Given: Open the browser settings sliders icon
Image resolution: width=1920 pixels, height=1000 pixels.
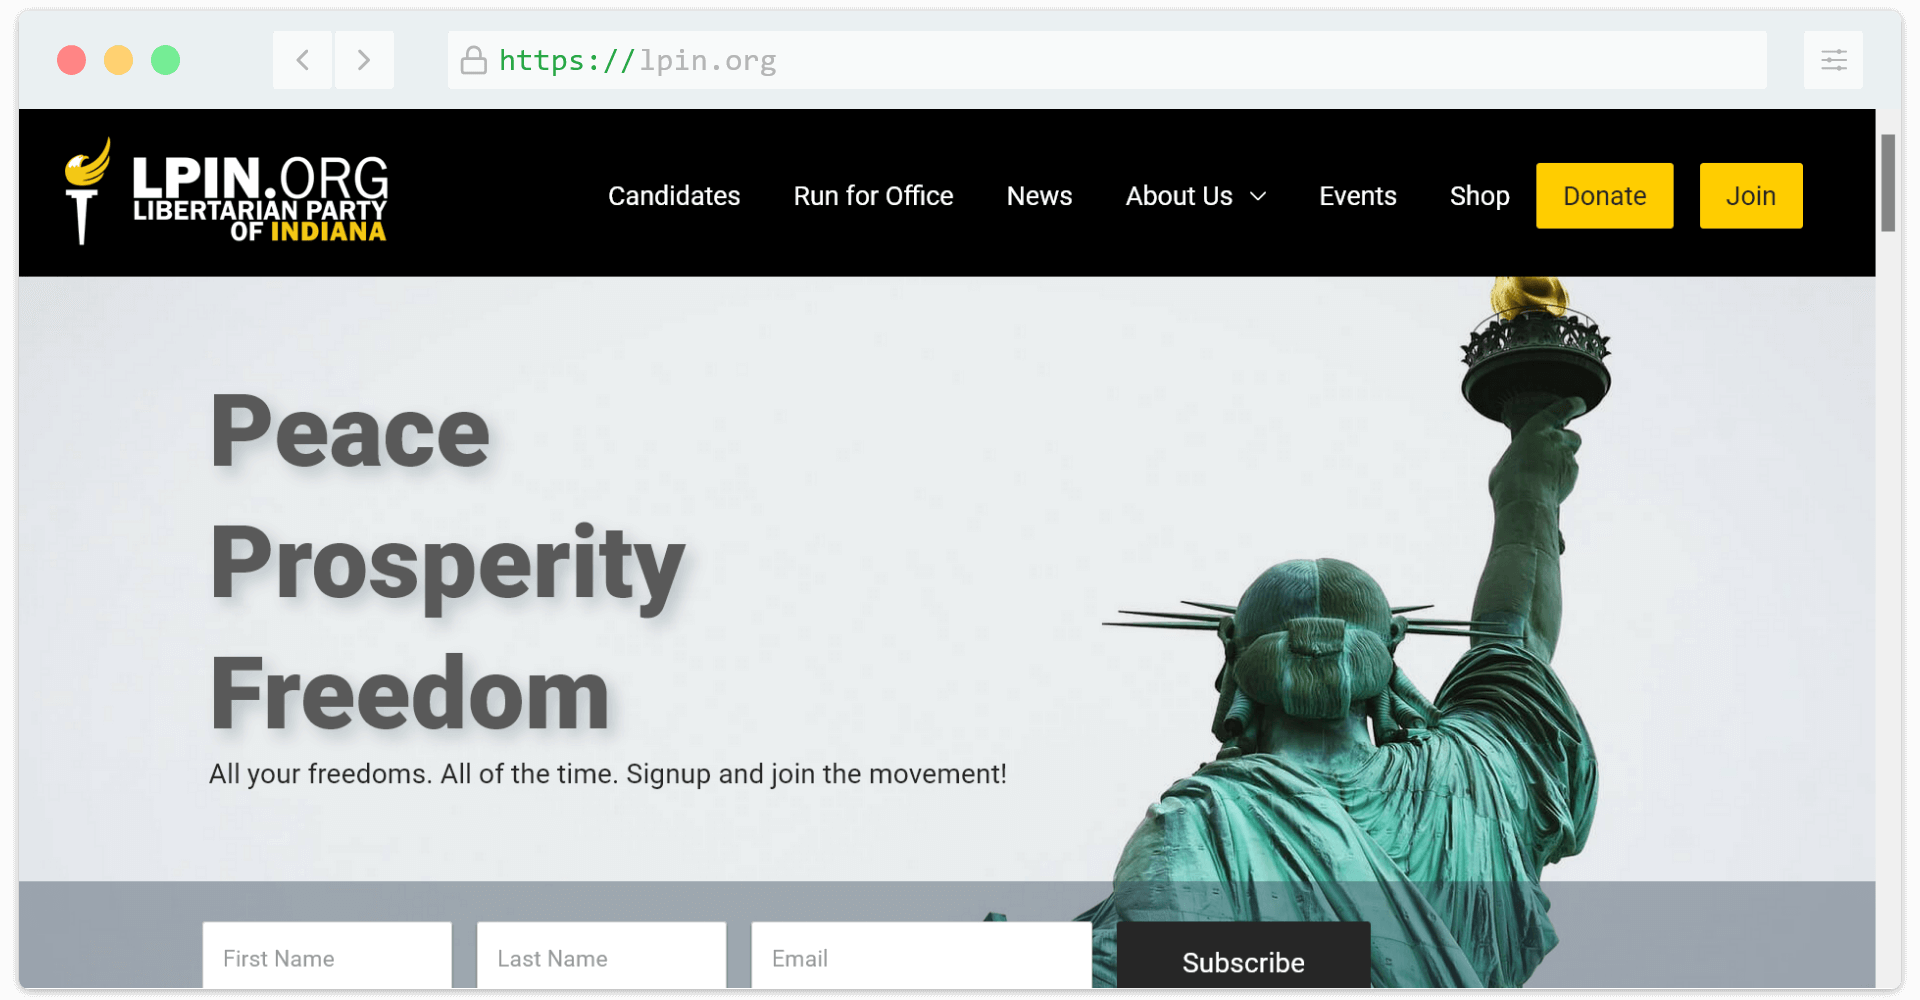Looking at the screenshot, I should pos(1833,60).
